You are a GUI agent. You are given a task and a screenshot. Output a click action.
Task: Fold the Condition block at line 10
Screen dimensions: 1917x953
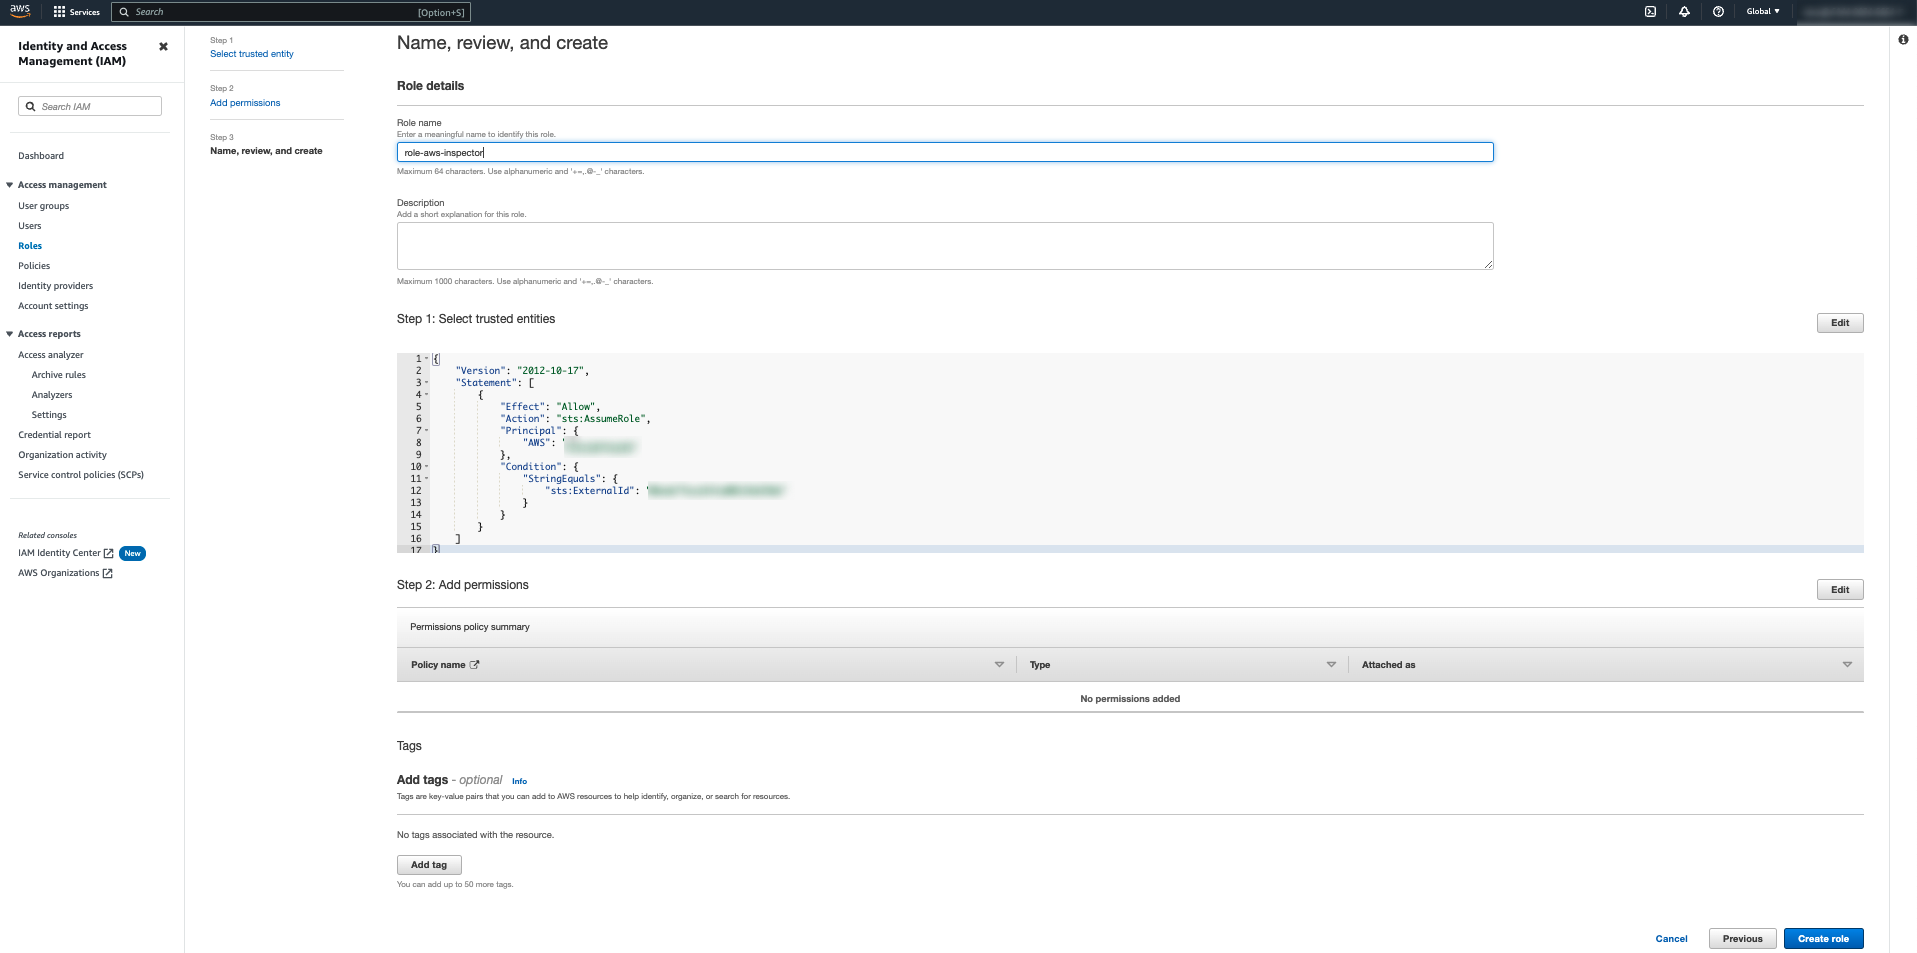pyautogui.click(x=427, y=466)
